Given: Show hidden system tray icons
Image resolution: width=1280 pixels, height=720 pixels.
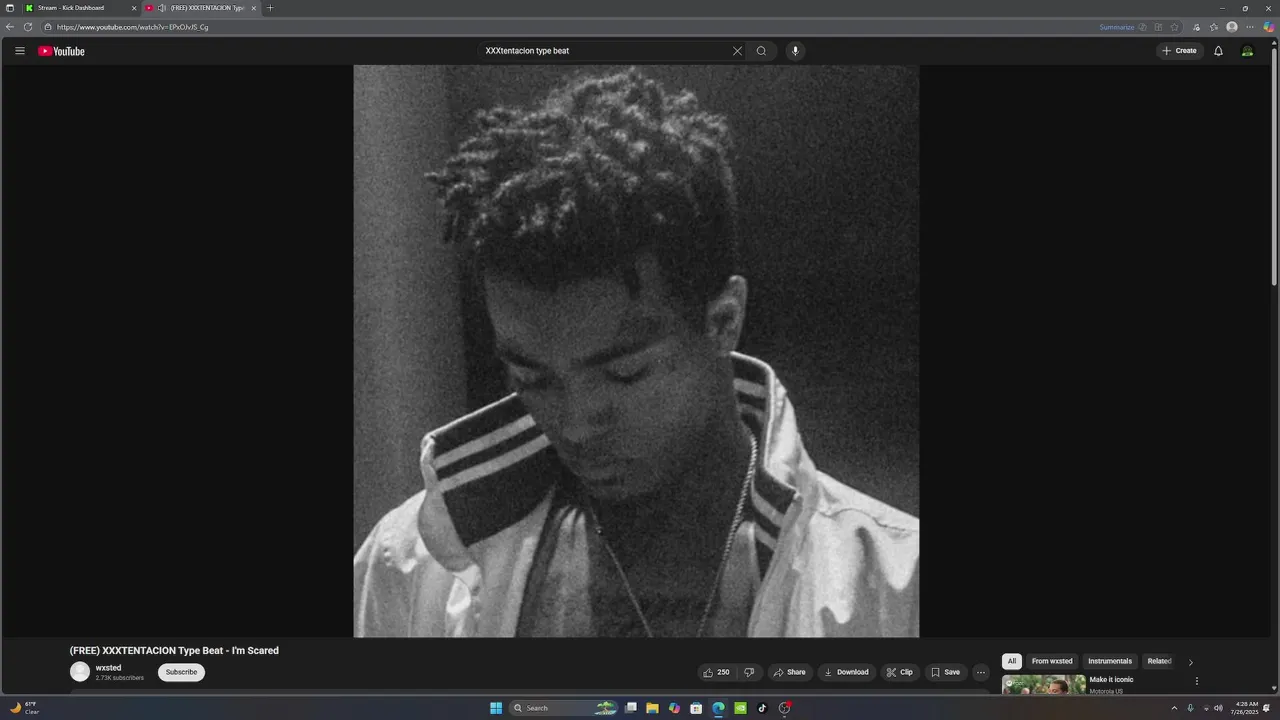Looking at the screenshot, I should 1174,708.
